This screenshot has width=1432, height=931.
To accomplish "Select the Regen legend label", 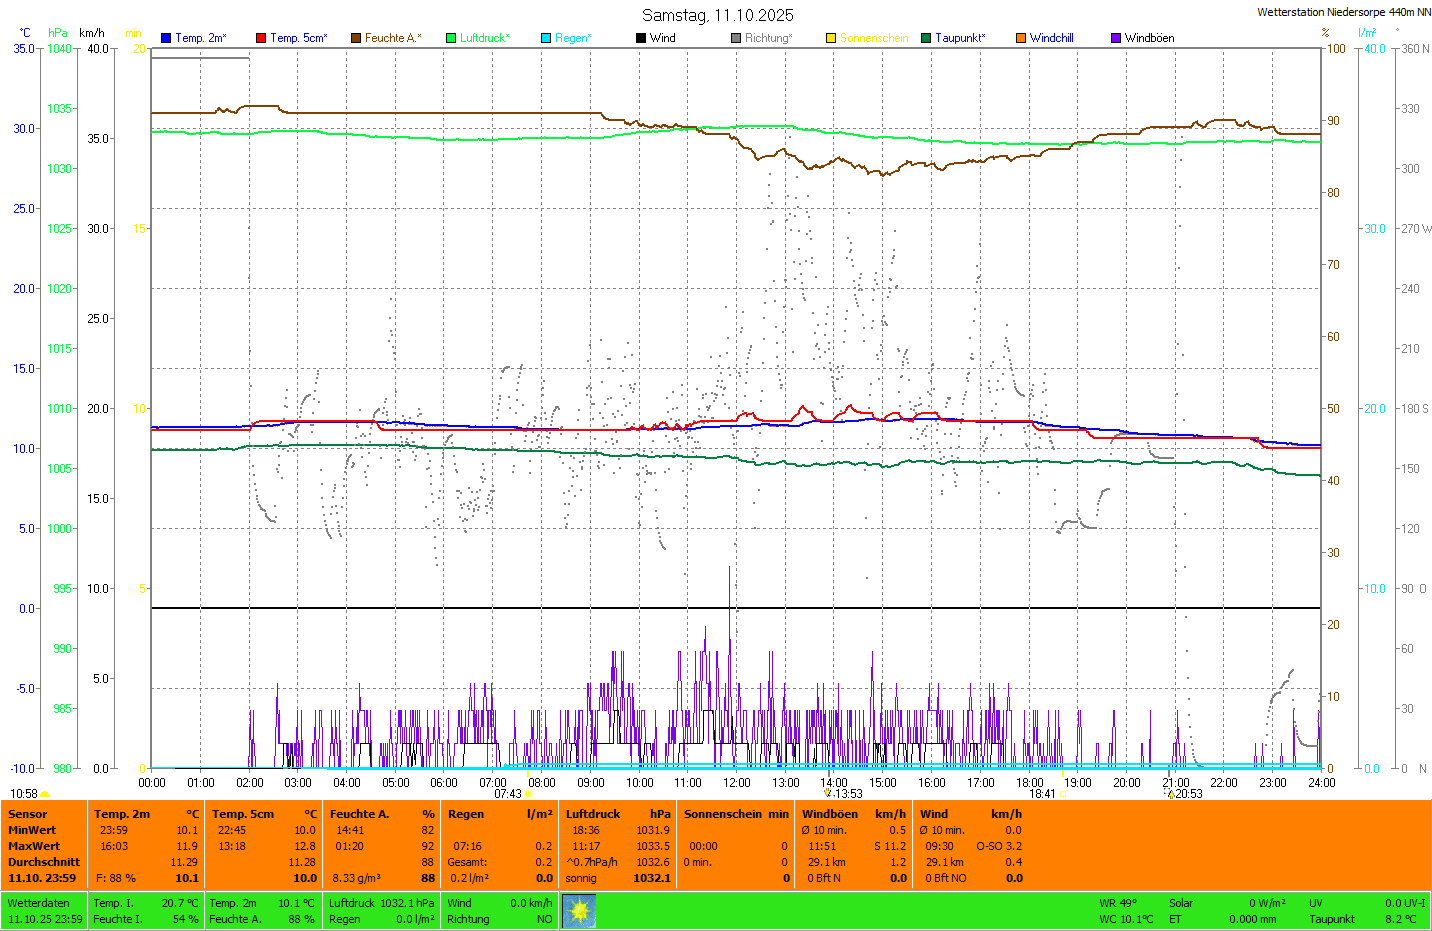I will (x=573, y=38).
